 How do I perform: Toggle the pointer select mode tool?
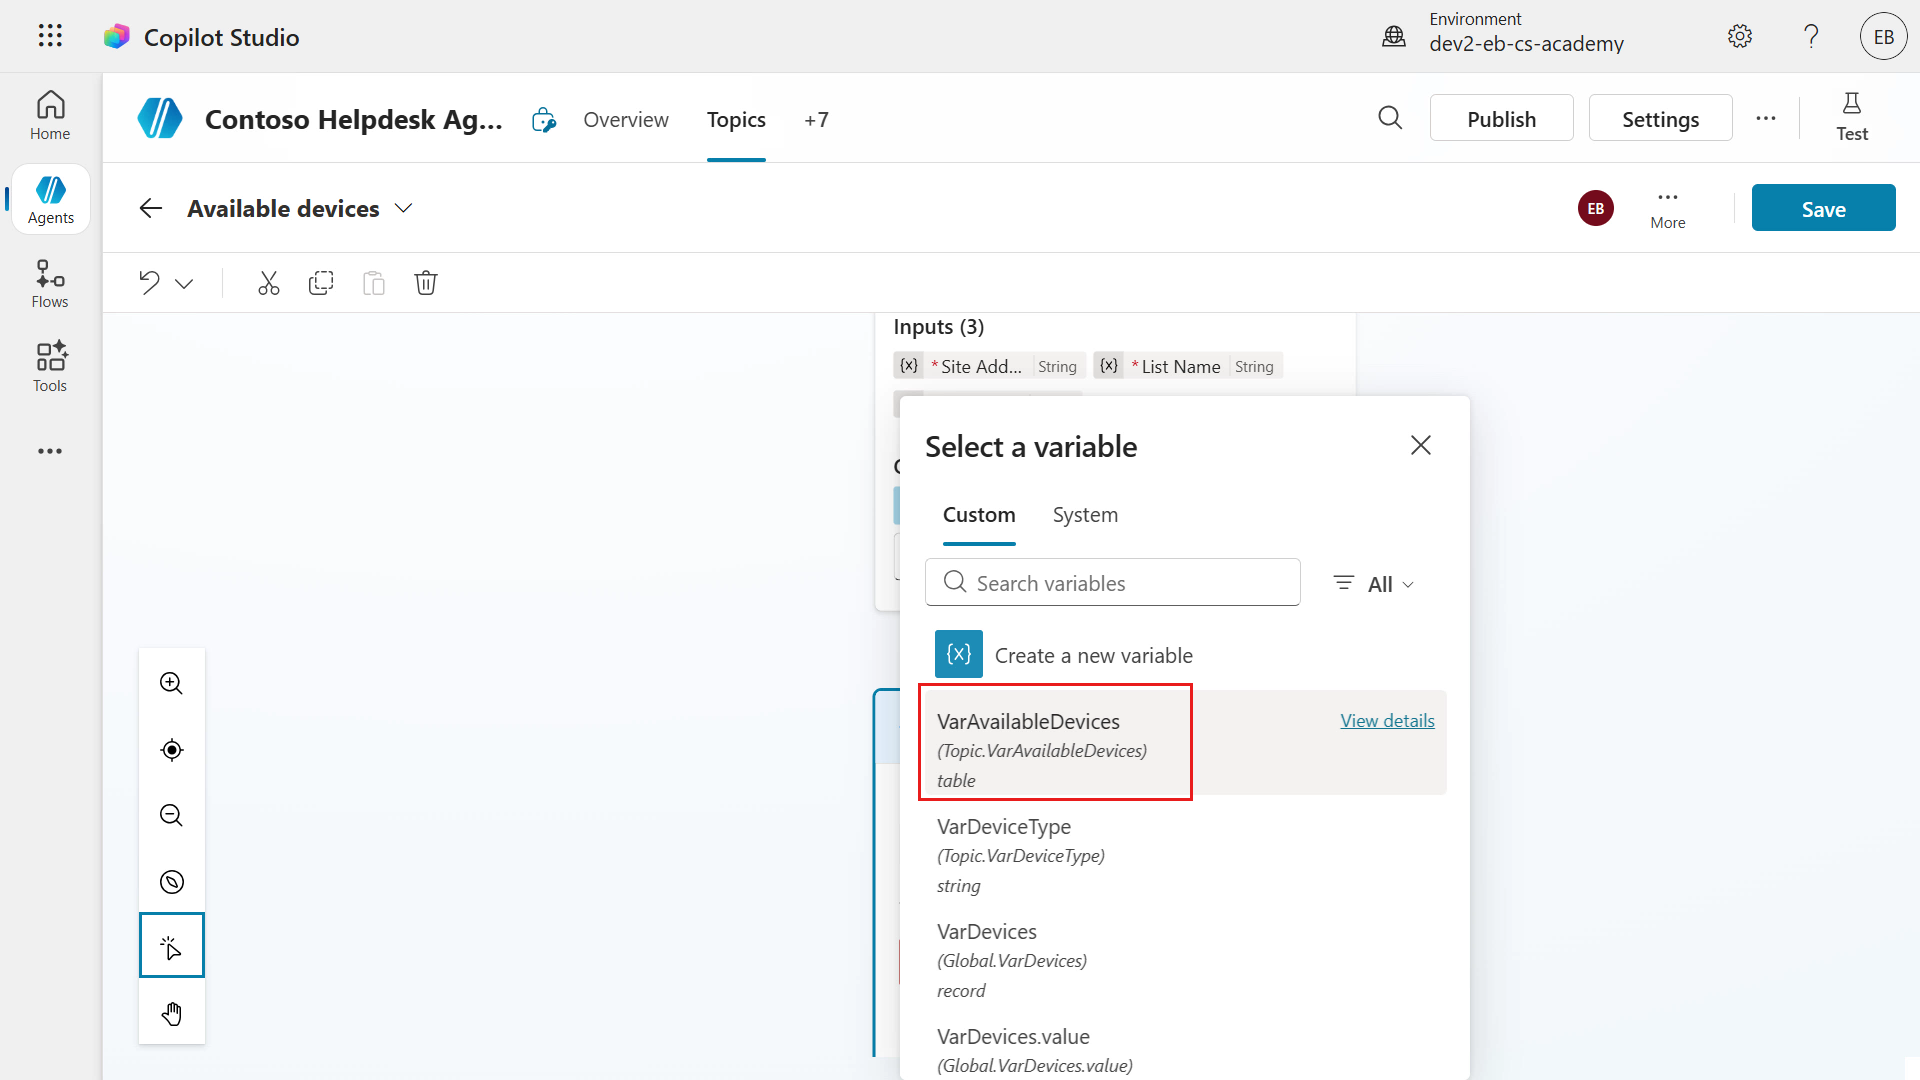[x=172, y=946]
